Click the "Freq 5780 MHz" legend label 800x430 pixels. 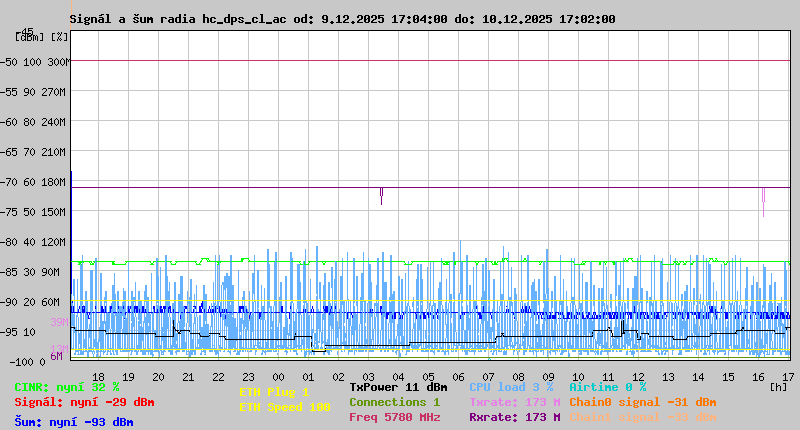pos(394,417)
